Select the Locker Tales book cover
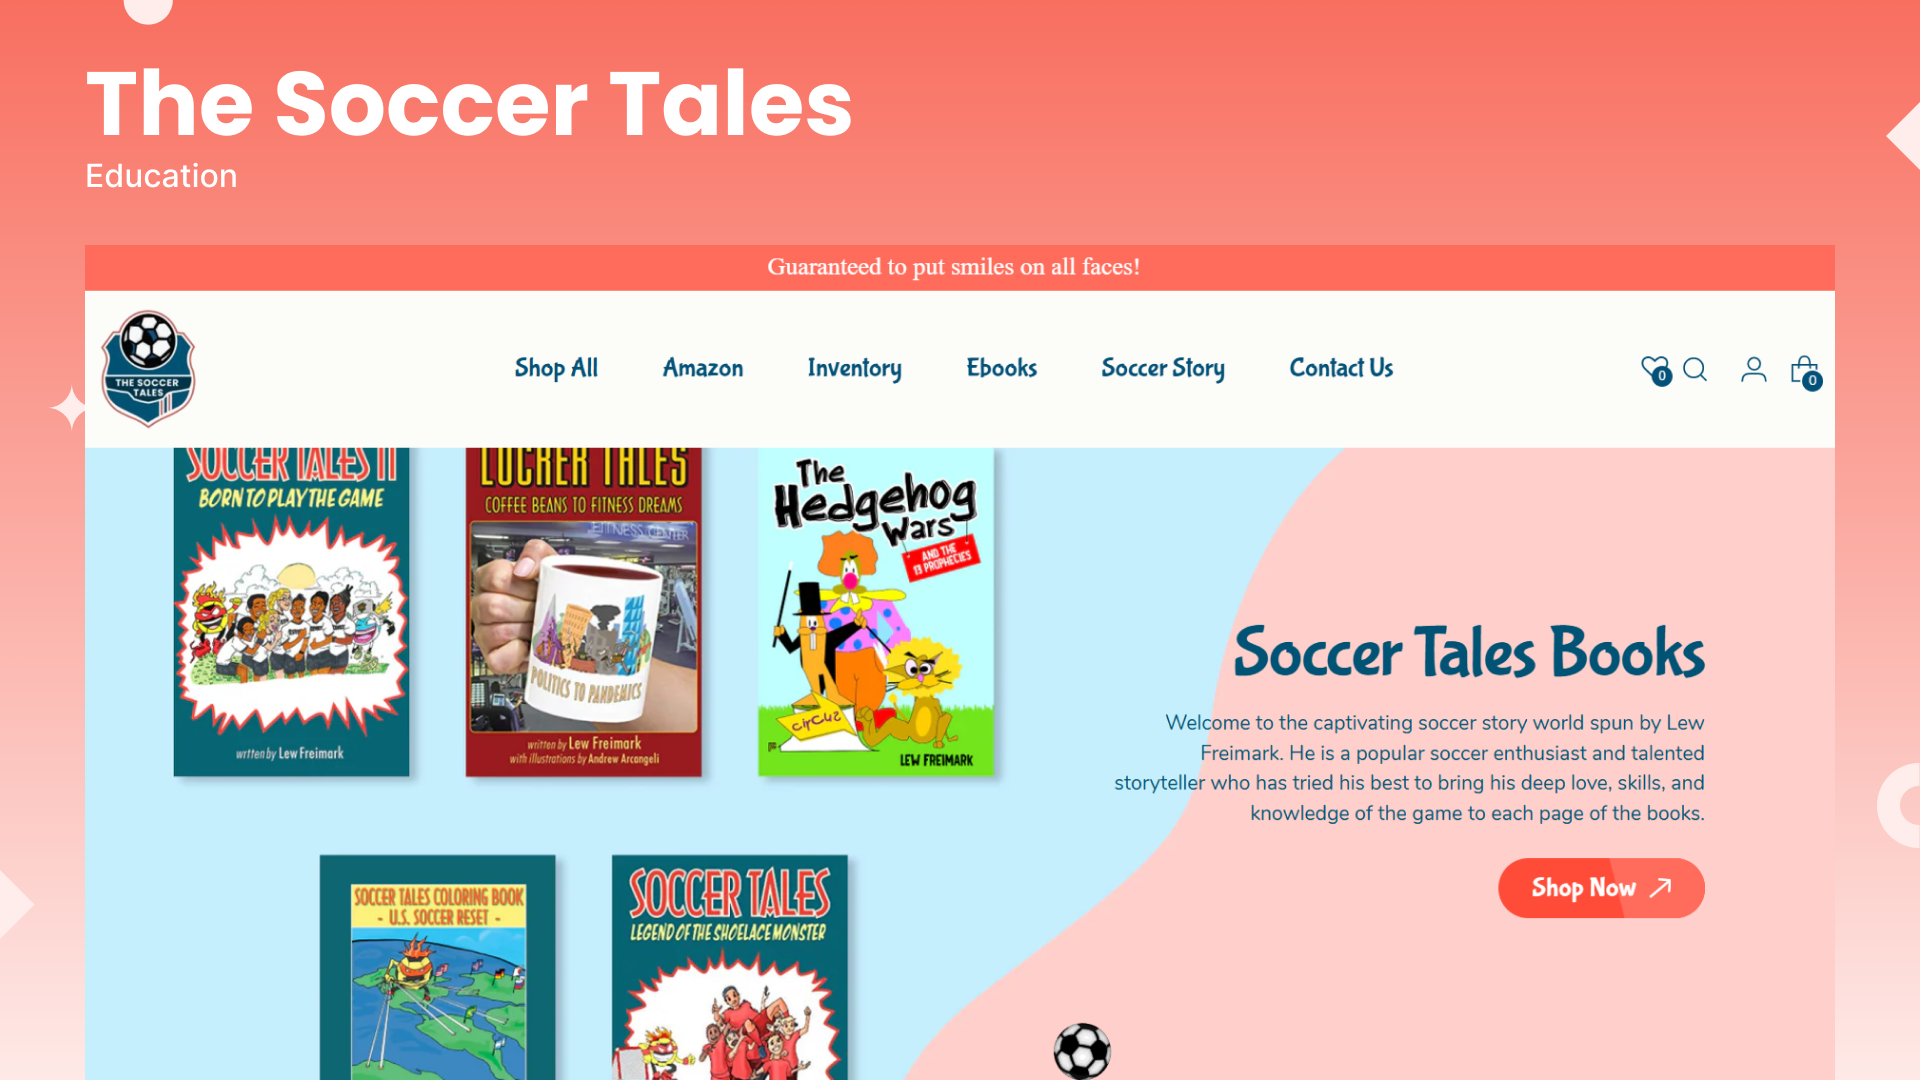This screenshot has width=1920, height=1080. (x=583, y=612)
